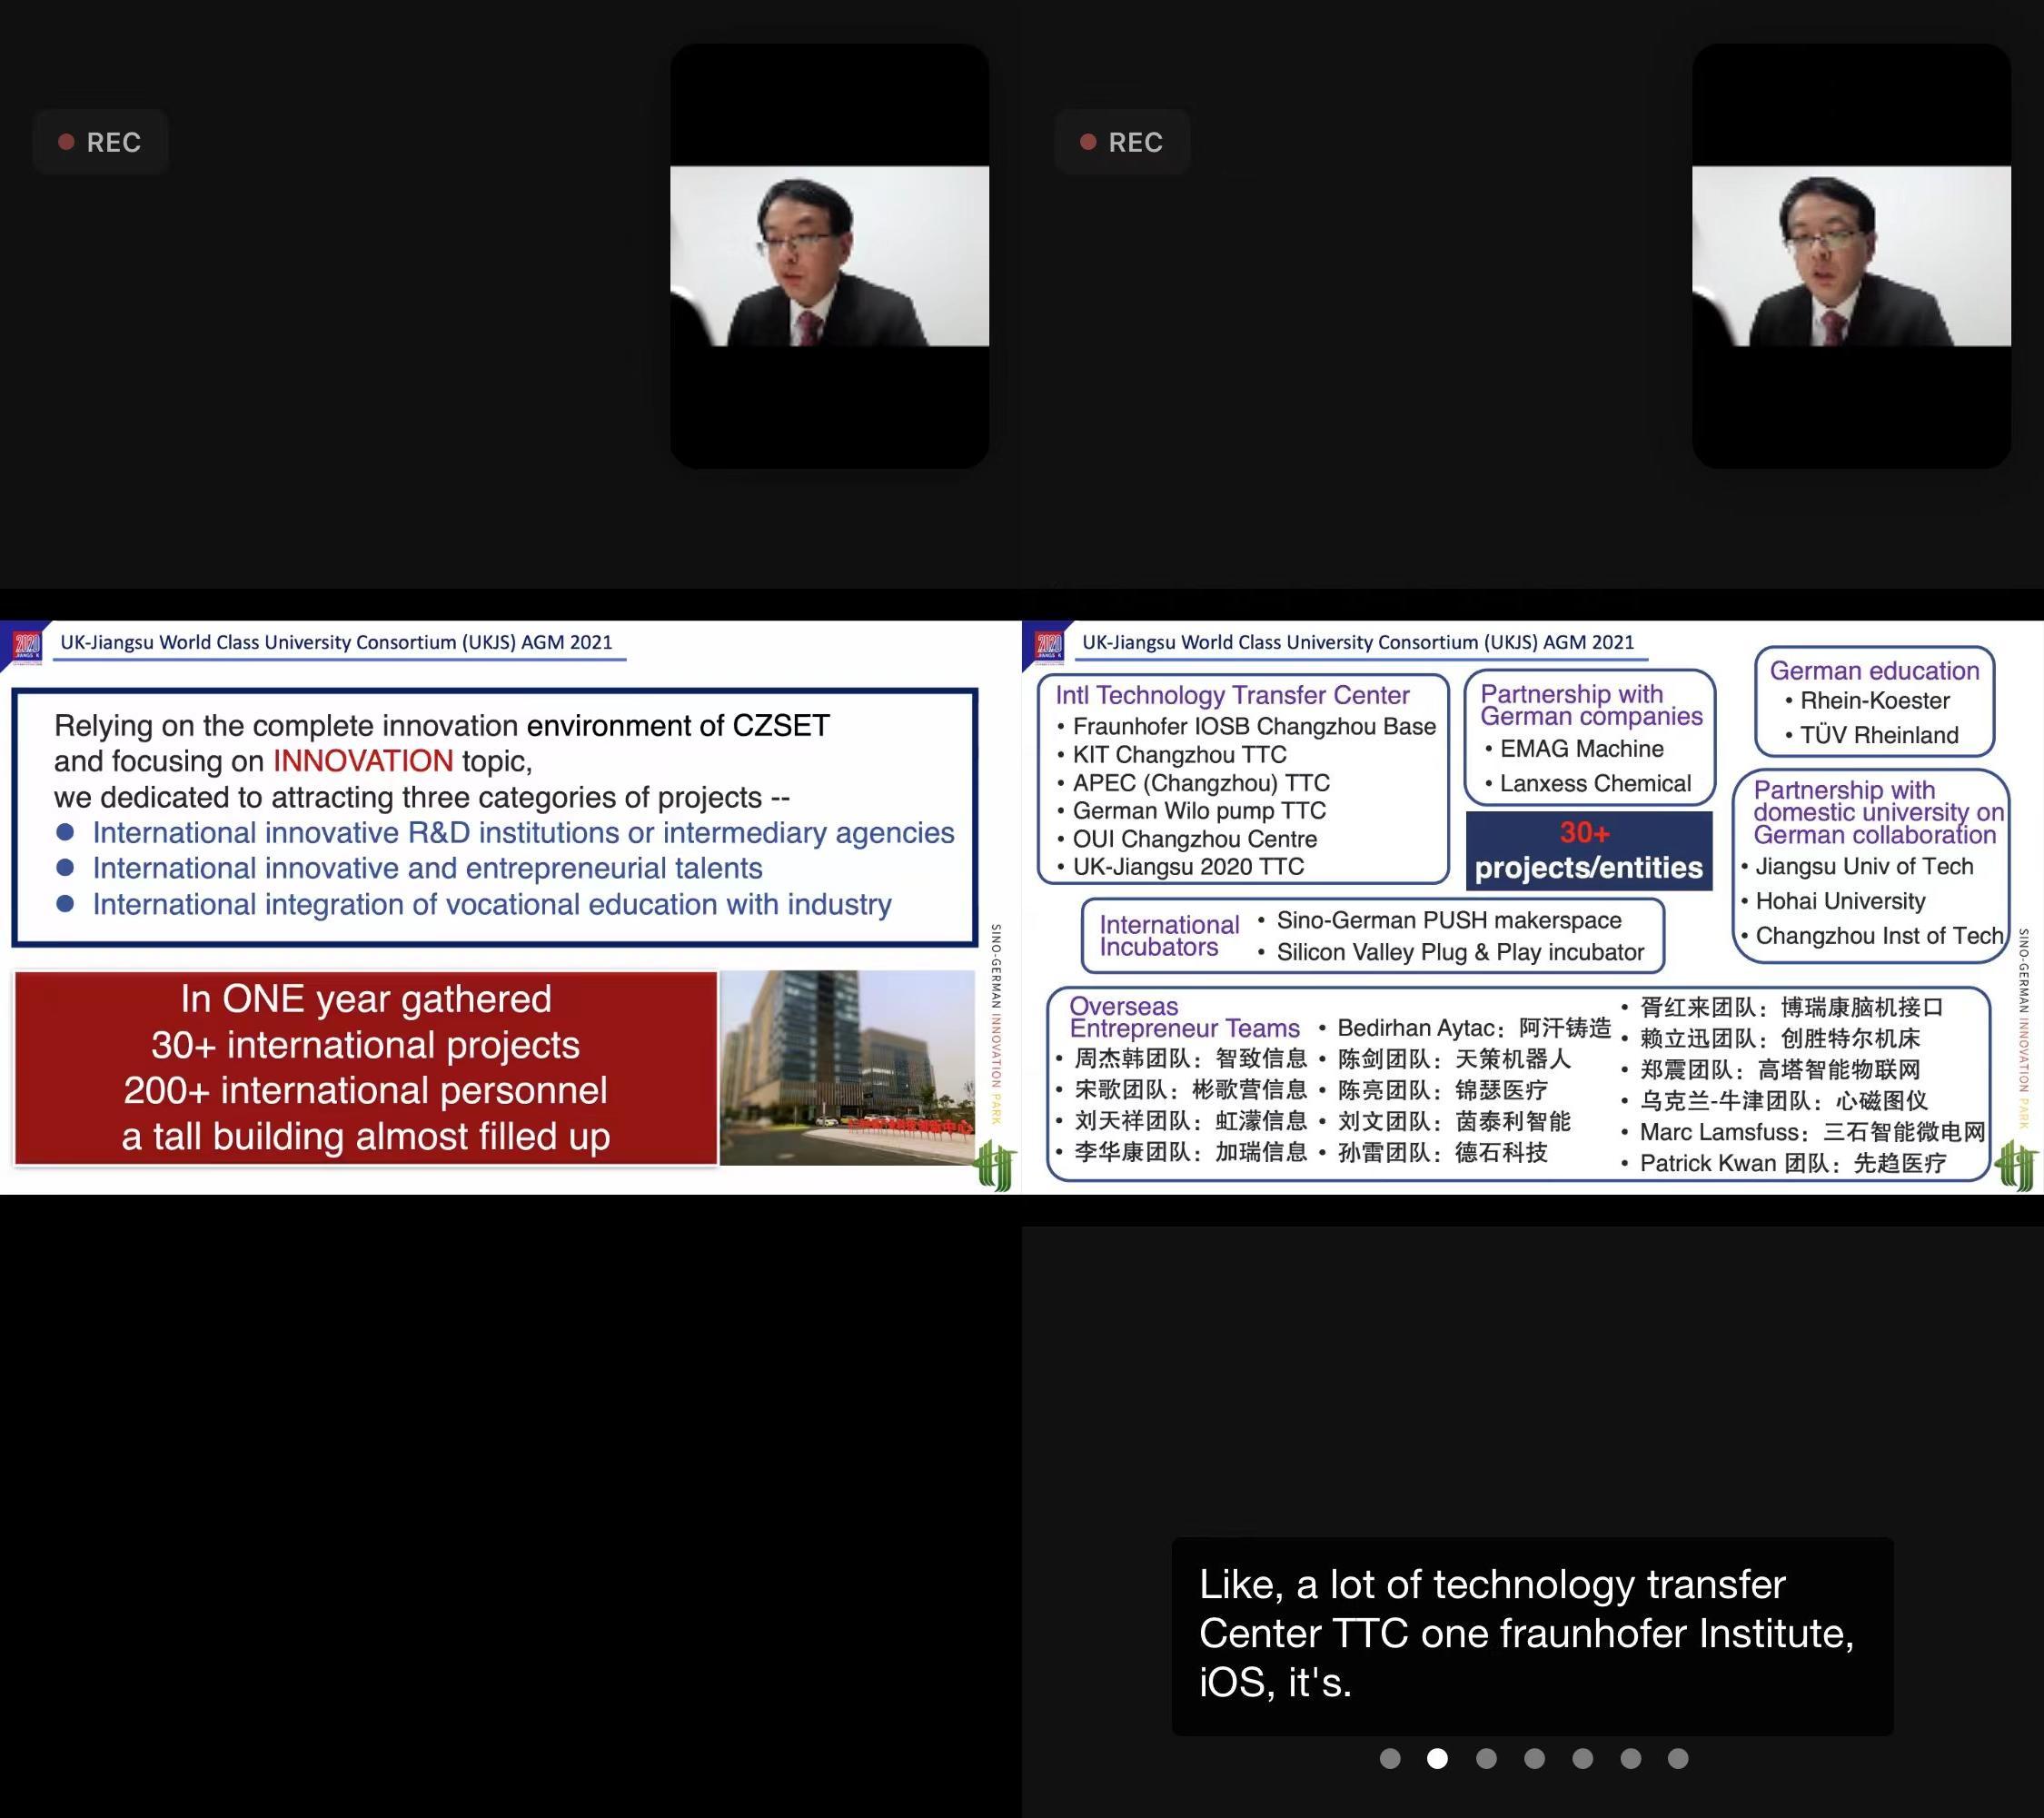Select 'TÜV Rheinland' bullet
The width and height of the screenshot is (2044, 1818).
(x=1879, y=735)
